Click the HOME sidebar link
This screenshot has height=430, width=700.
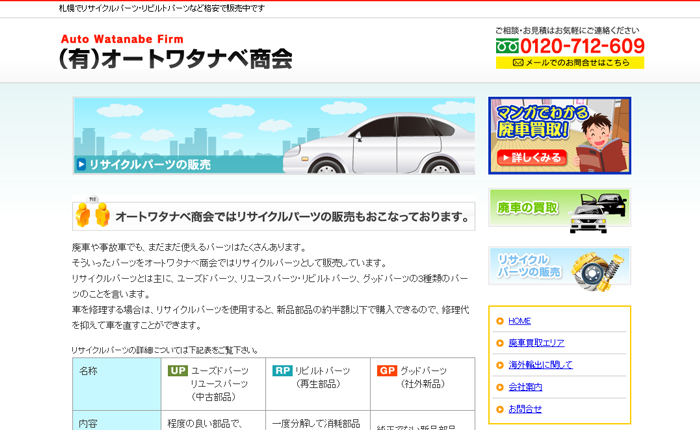(520, 321)
